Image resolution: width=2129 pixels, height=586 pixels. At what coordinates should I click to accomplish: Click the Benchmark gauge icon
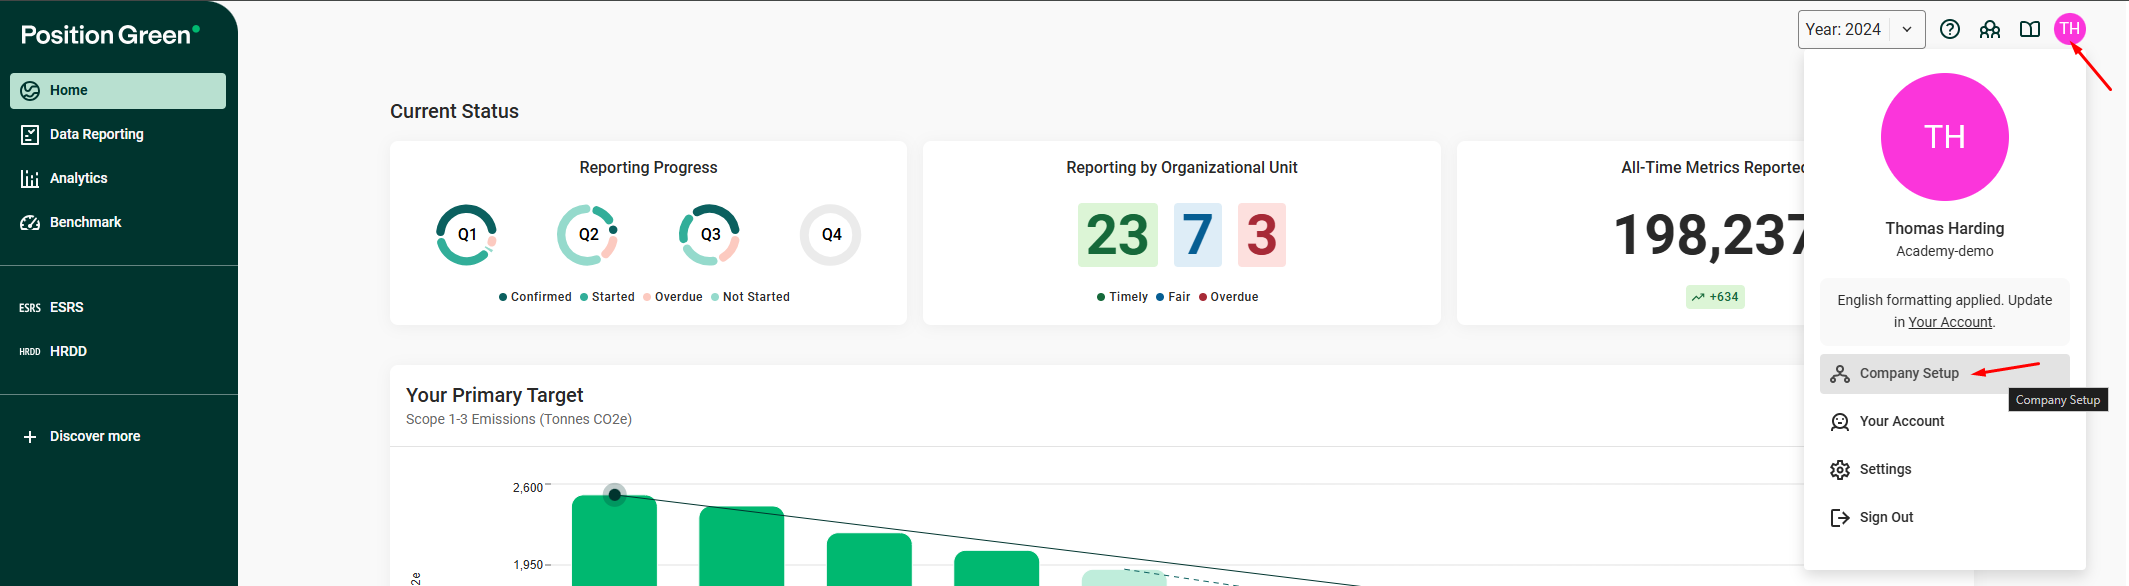click(x=30, y=222)
